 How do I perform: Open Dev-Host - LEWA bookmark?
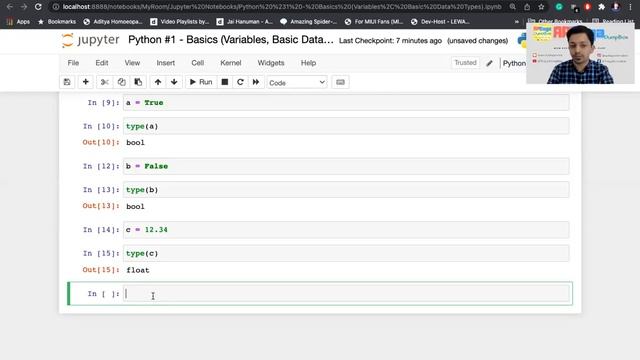tap(440, 22)
